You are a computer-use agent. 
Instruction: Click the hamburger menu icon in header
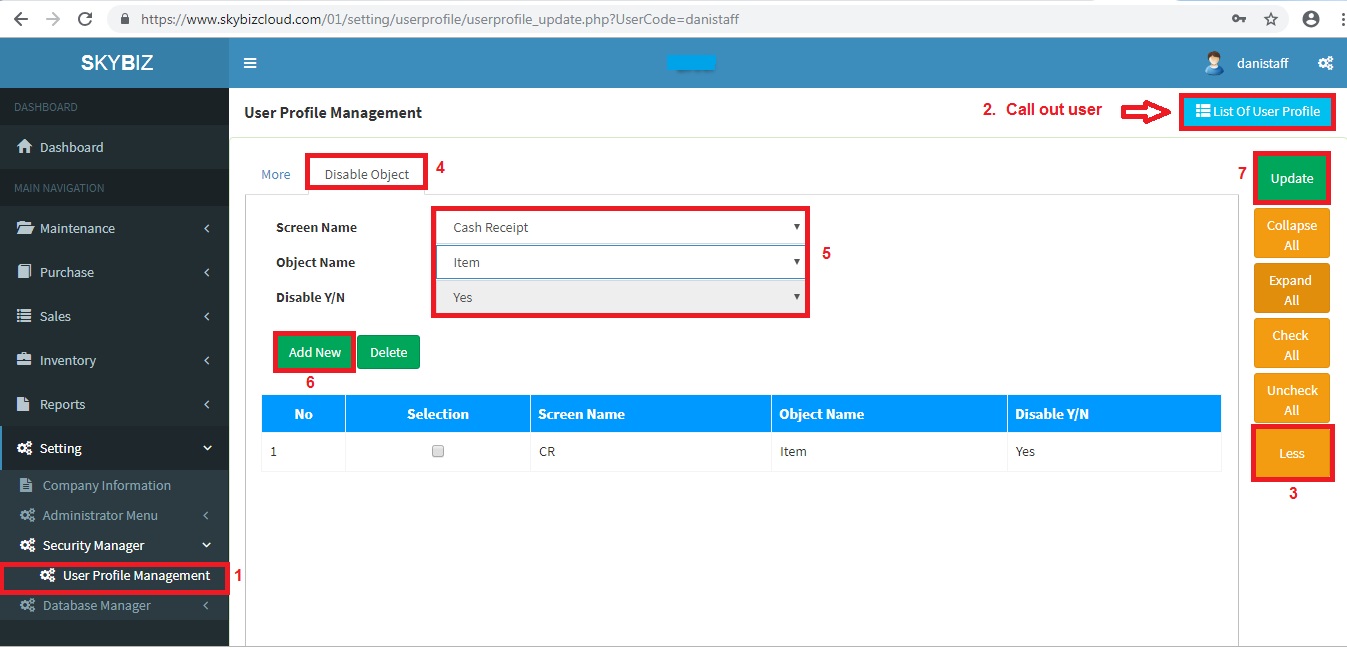tap(250, 63)
